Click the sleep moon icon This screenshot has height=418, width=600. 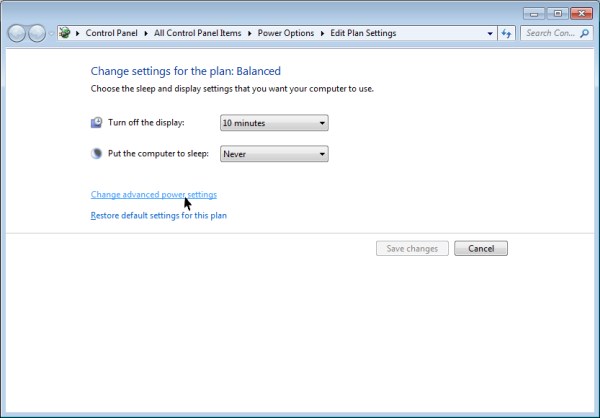click(x=96, y=153)
